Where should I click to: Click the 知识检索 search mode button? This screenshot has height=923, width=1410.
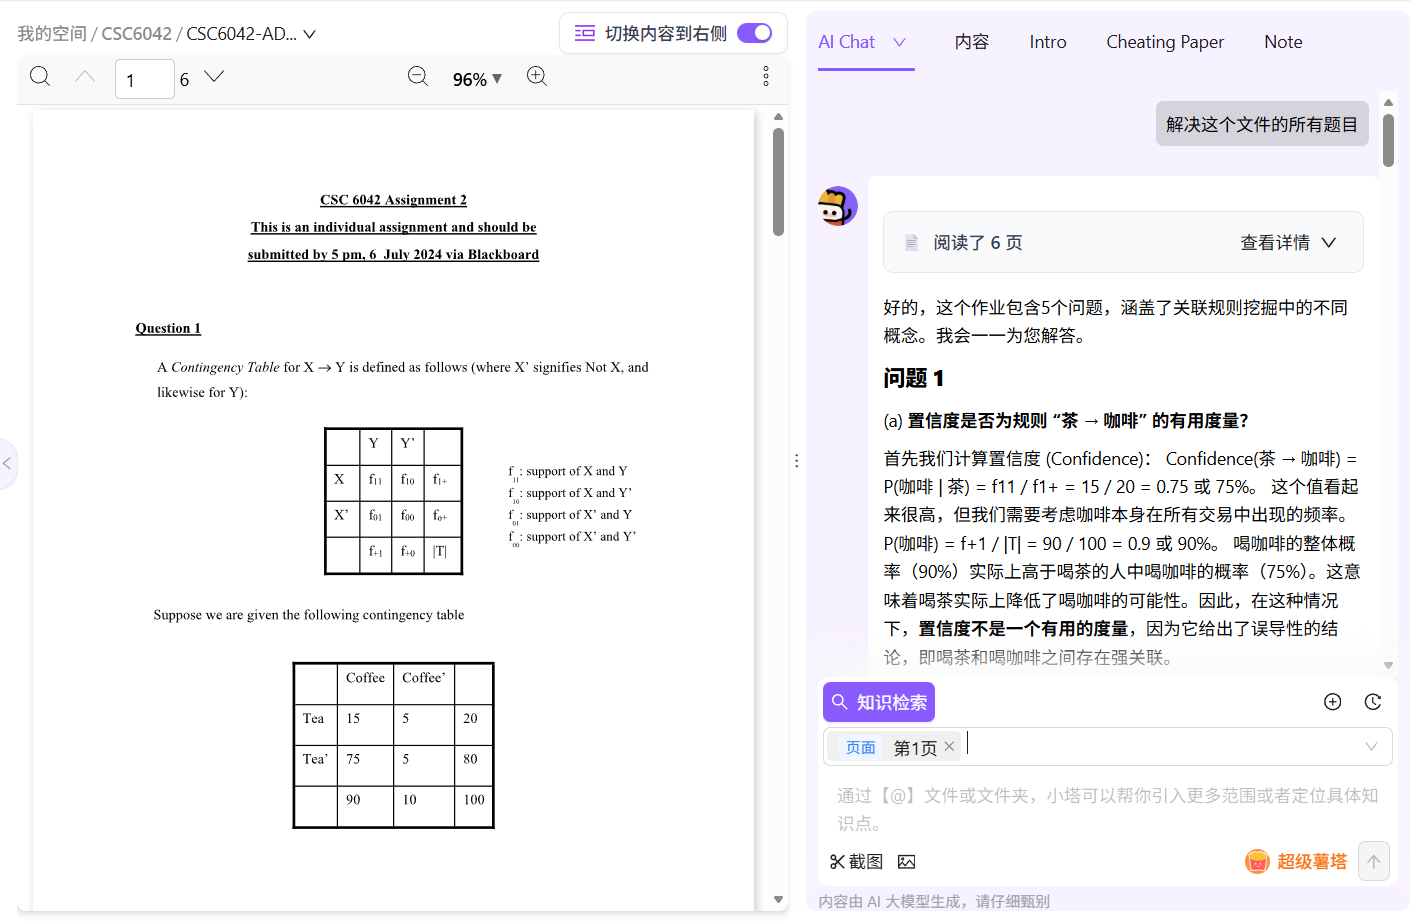[878, 702]
